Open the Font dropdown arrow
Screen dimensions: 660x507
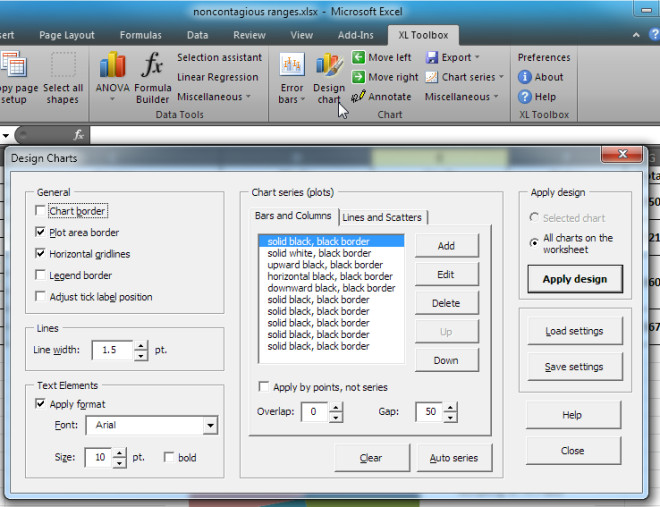click(x=210, y=425)
